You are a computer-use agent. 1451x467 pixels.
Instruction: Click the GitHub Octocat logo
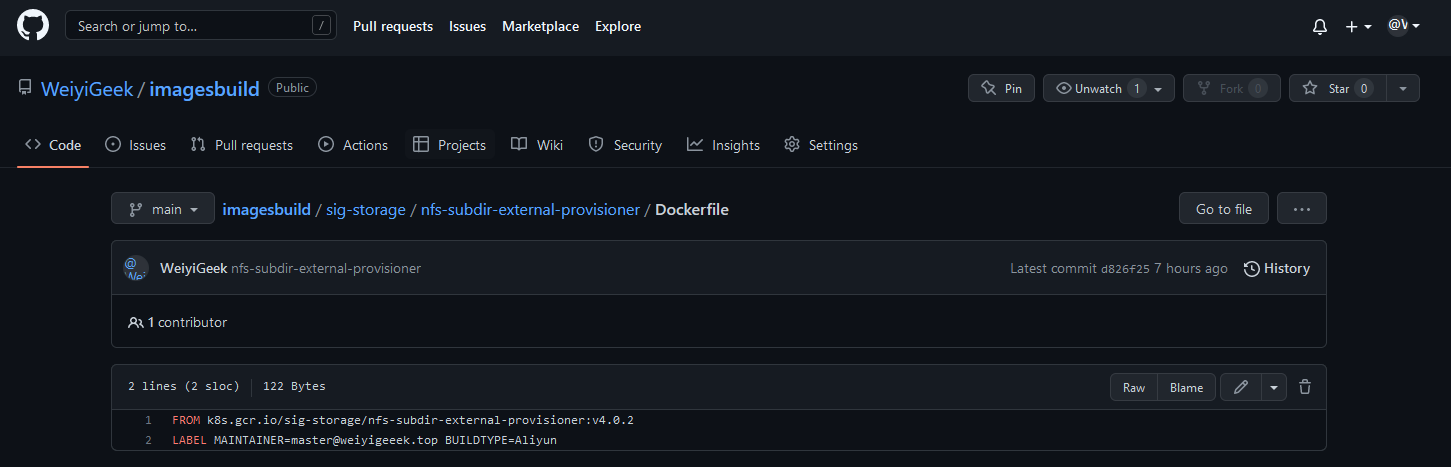(33, 25)
